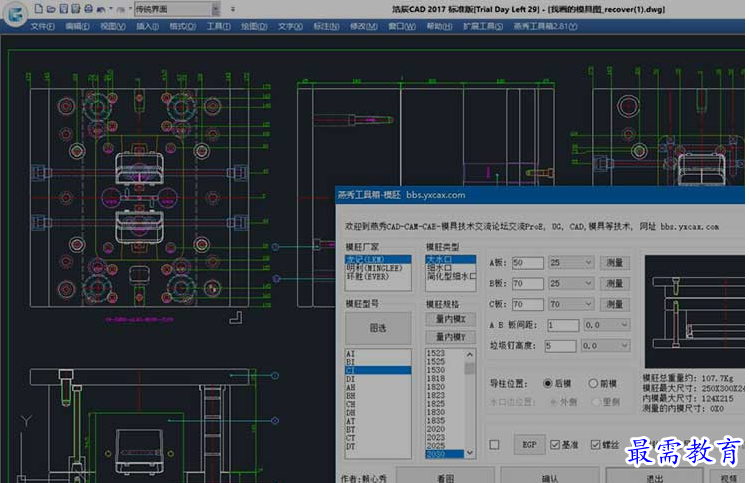Open the 标注(N) menu
749x483 pixels.
tap(326, 26)
